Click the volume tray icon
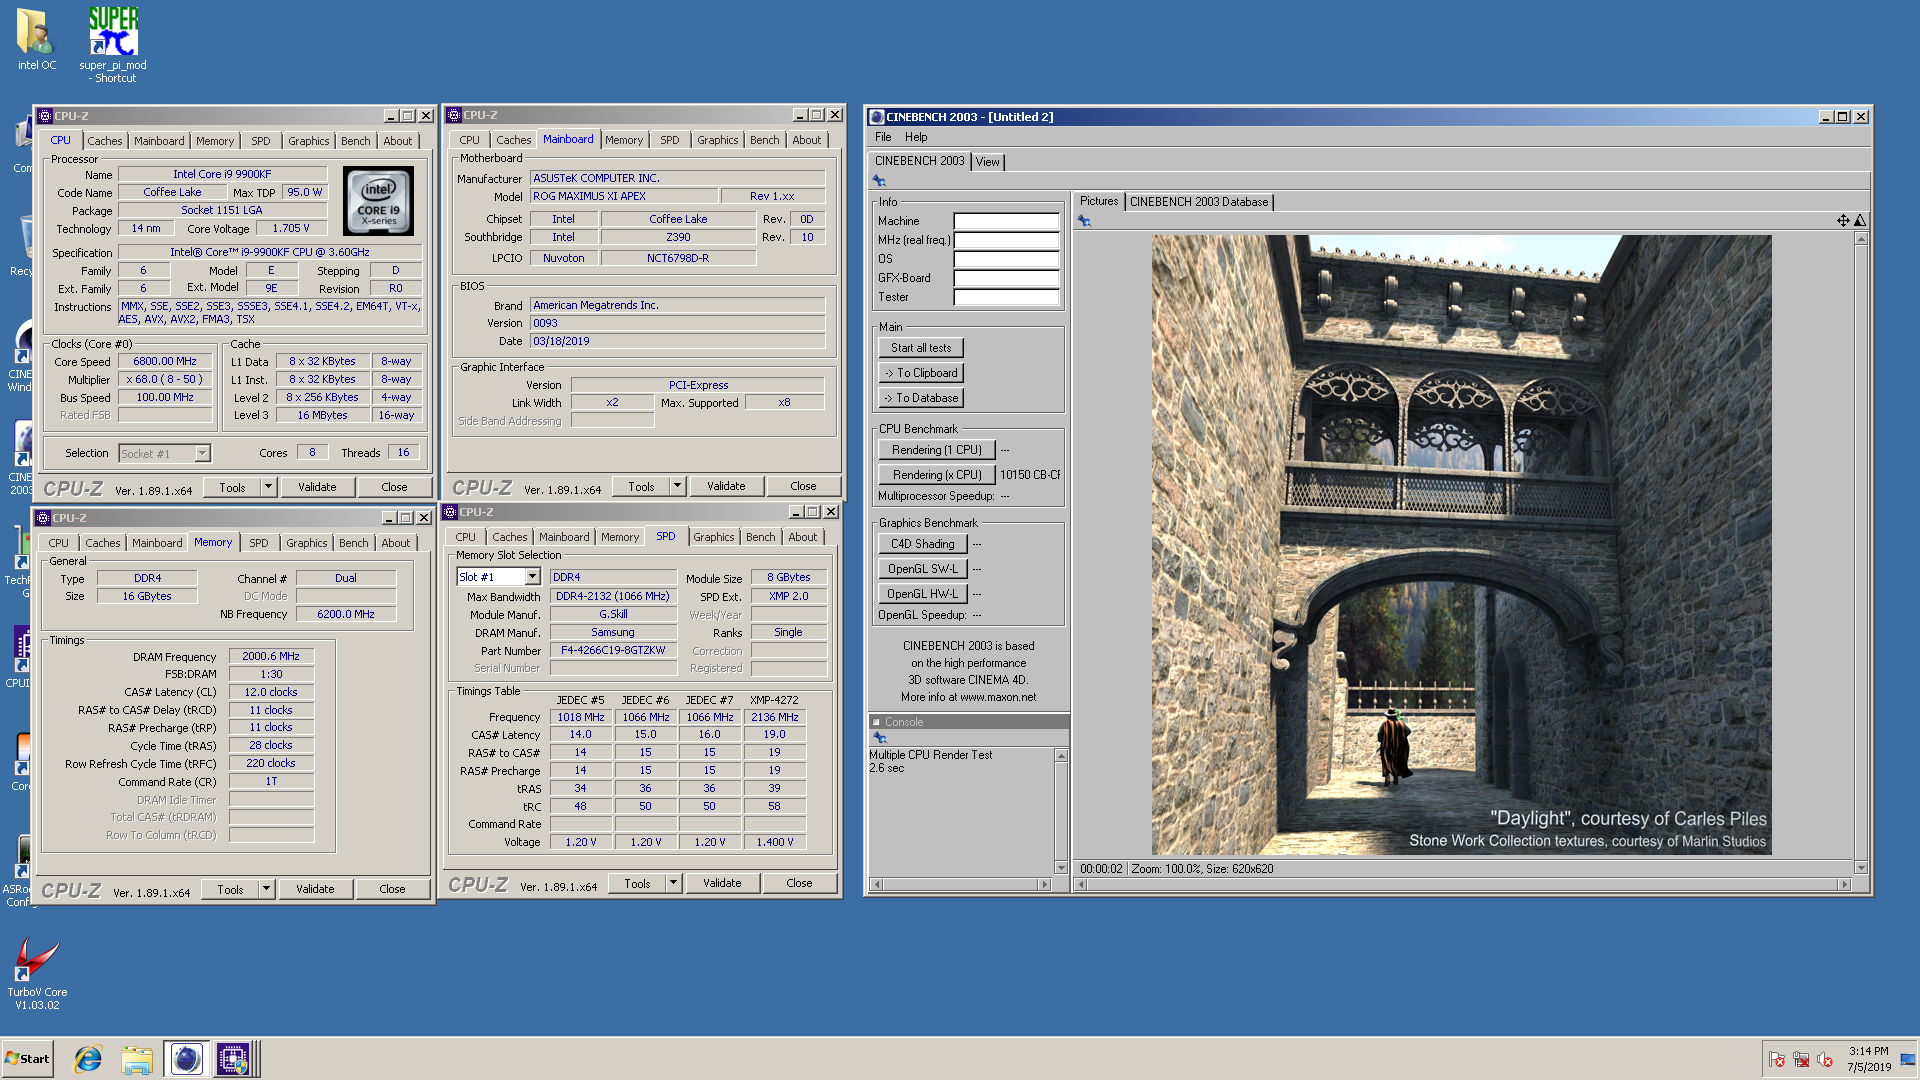 tap(1824, 1059)
